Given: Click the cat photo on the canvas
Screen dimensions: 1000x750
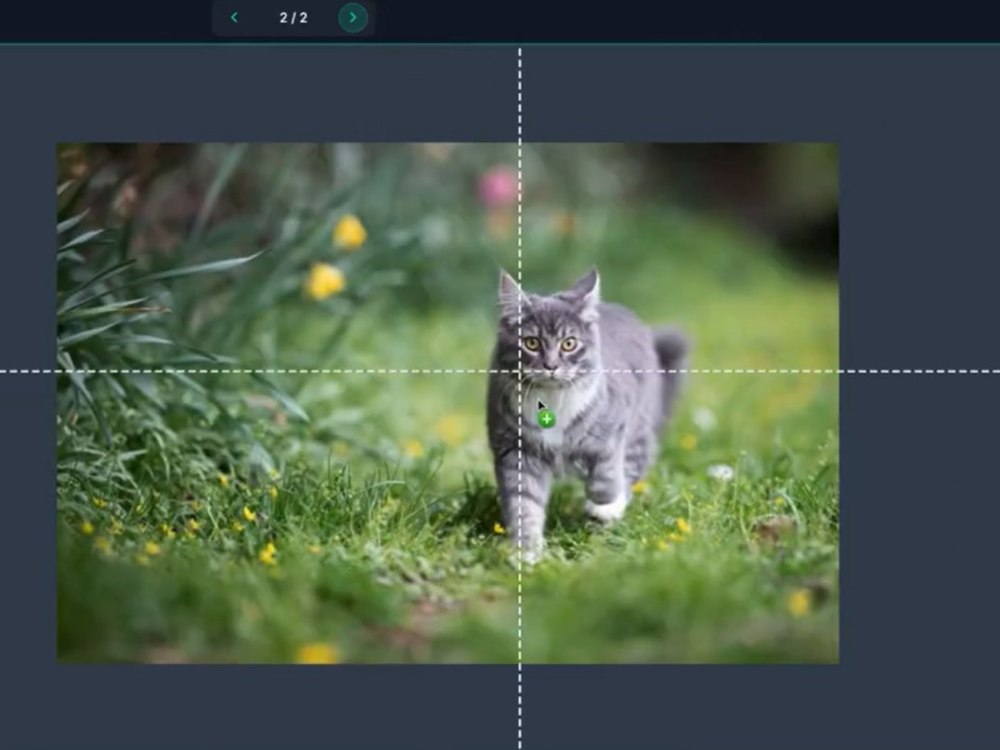Looking at the screenshot, I should (448, 403).
